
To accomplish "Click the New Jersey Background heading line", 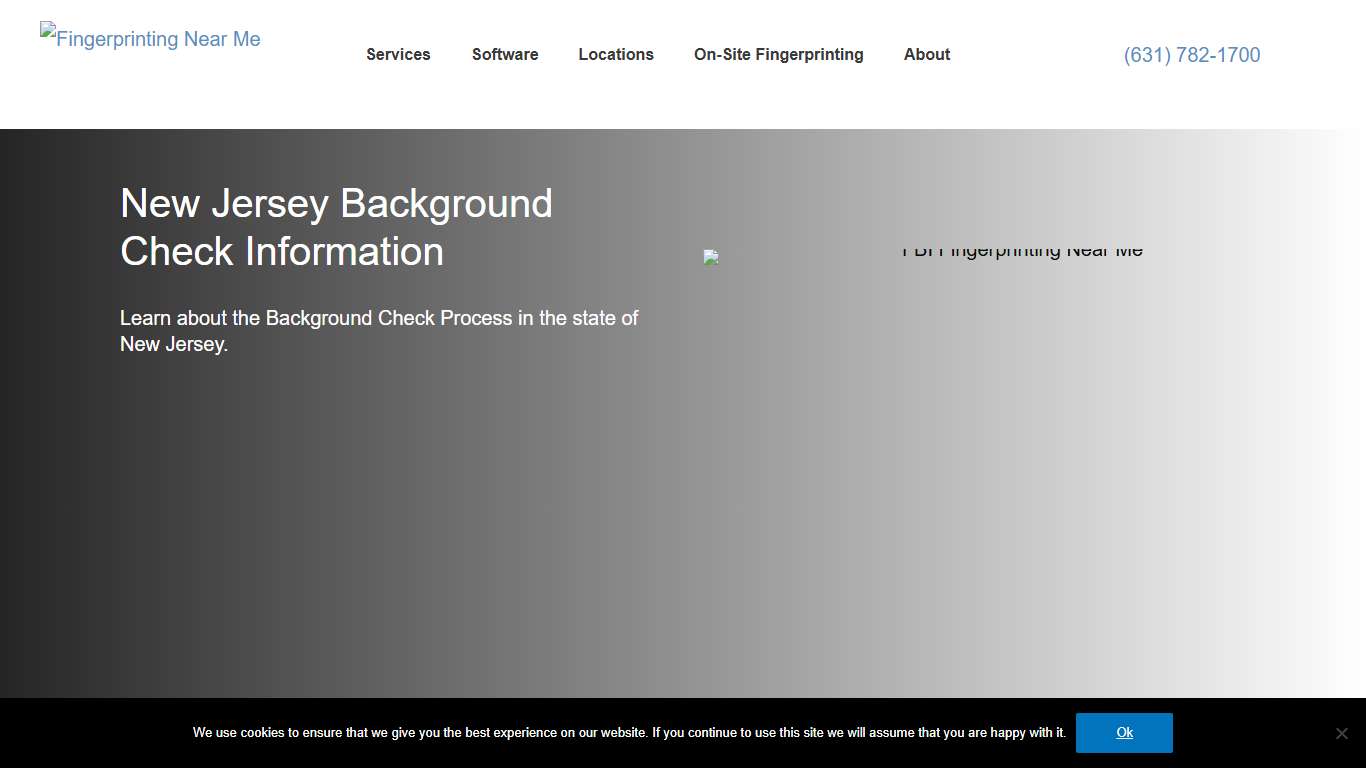I will click(336, 204).
